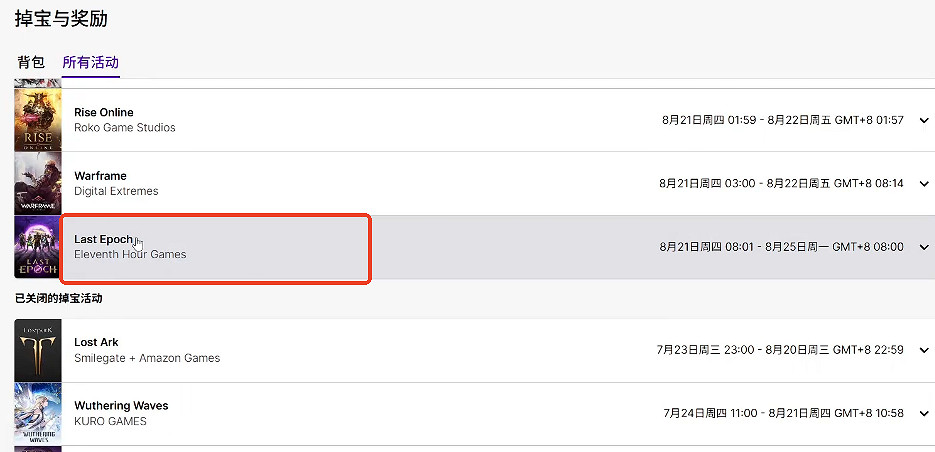Select the Lost Ark campaign title
This screenshot has height=452, width=935.
pos(96,342)
